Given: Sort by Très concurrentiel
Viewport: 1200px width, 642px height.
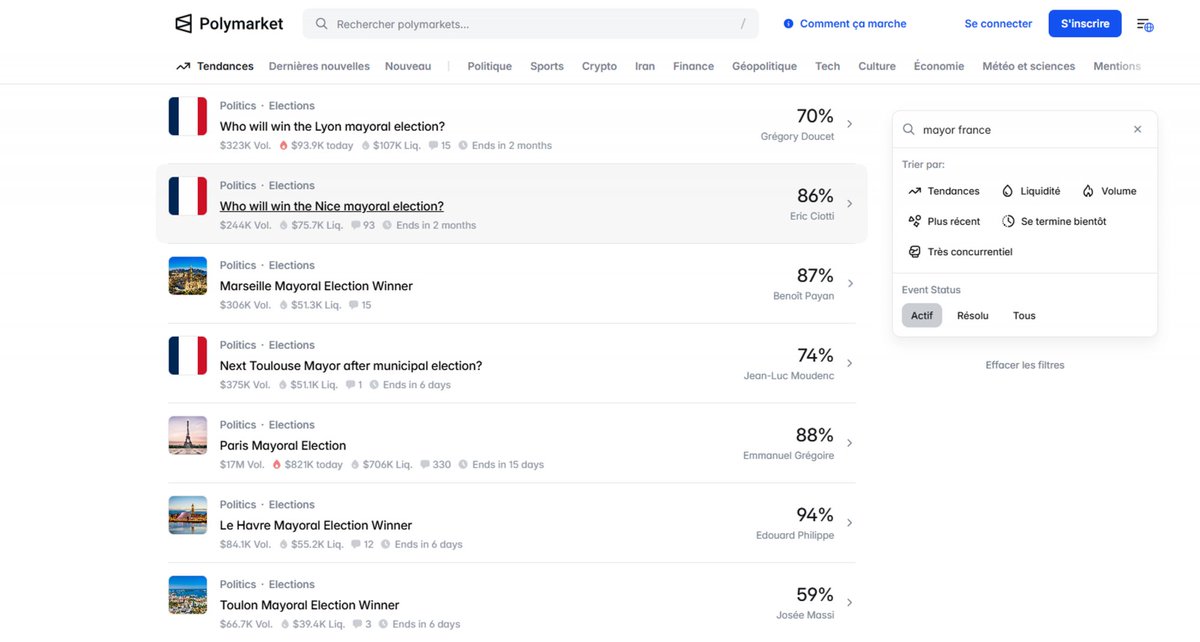Looking at the screenshot, I should coord(960,252).
